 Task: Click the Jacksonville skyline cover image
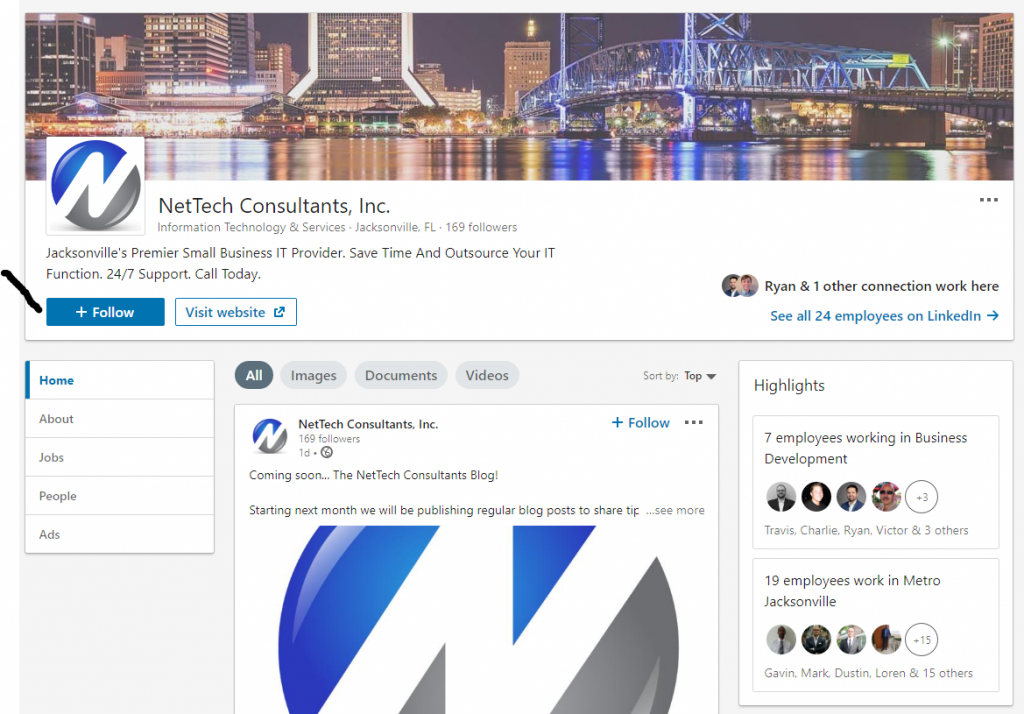tap(519, 96)
